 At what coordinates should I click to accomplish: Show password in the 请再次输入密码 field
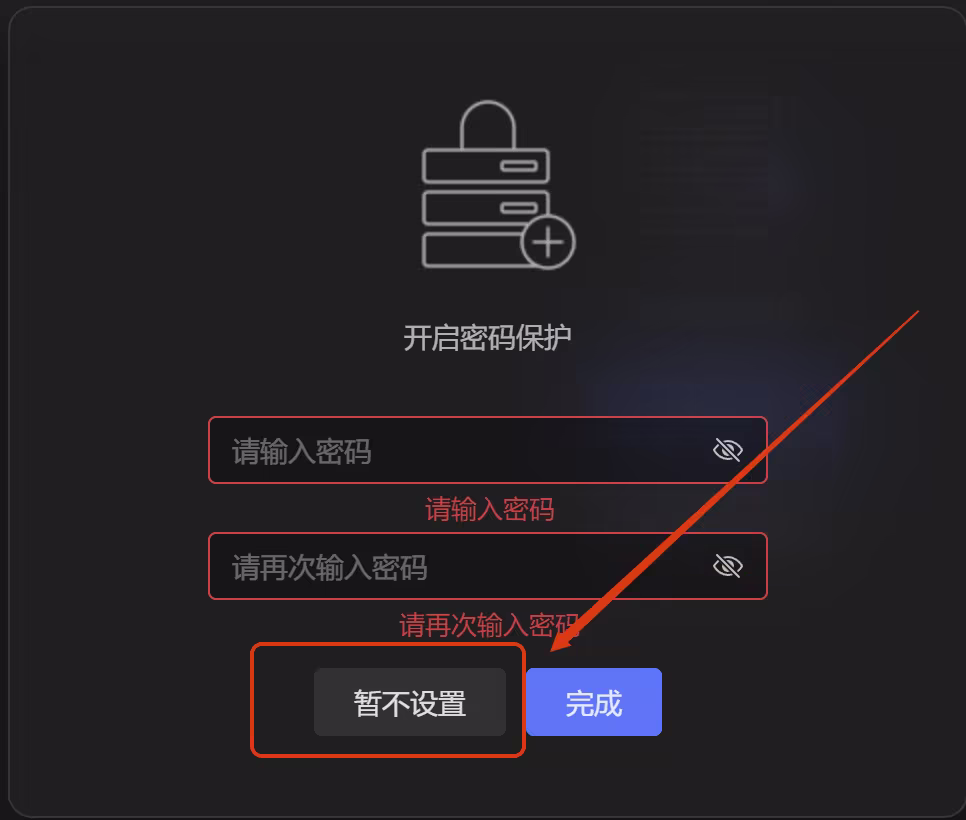728,566
